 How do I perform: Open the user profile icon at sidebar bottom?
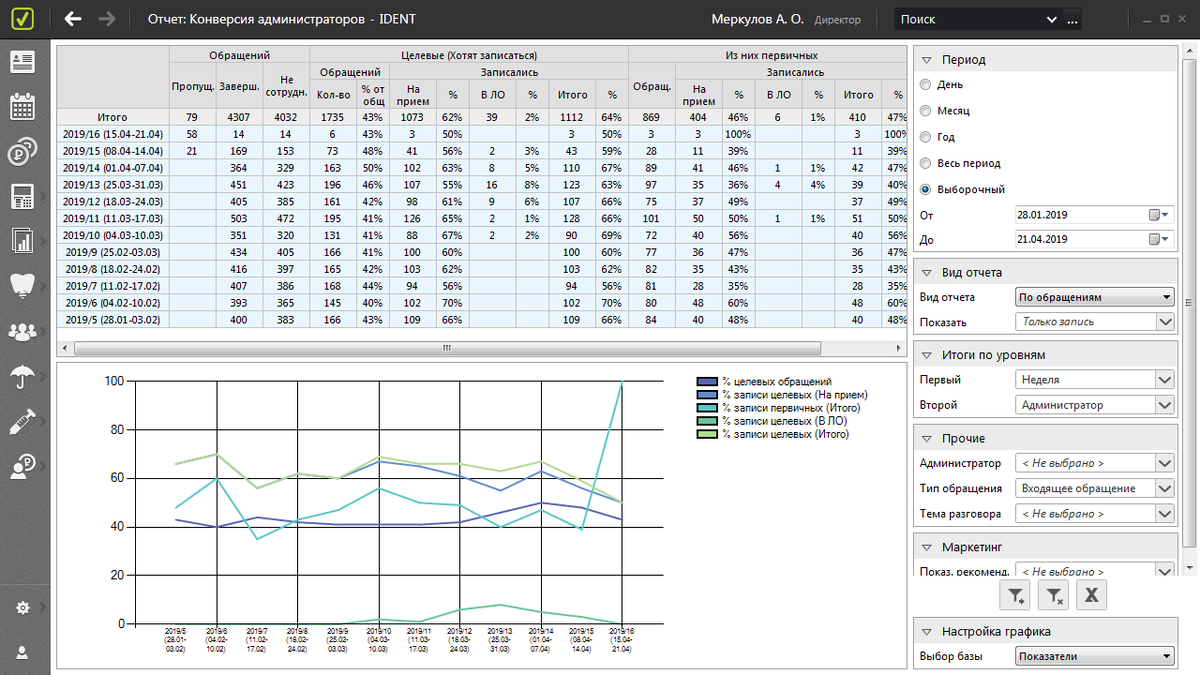click(21, 652)
